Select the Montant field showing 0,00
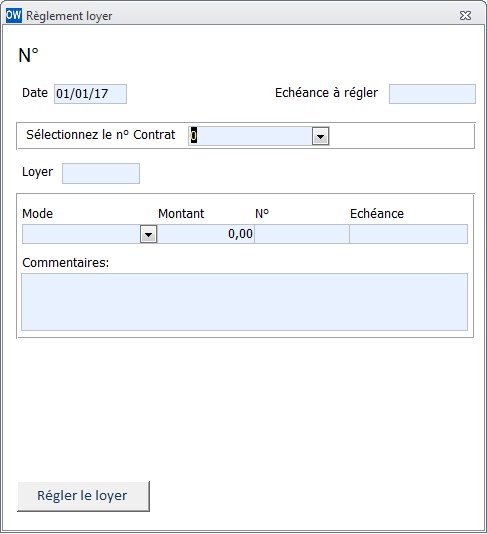This screenshot has height=534, width=487. [x=206, y=234]
